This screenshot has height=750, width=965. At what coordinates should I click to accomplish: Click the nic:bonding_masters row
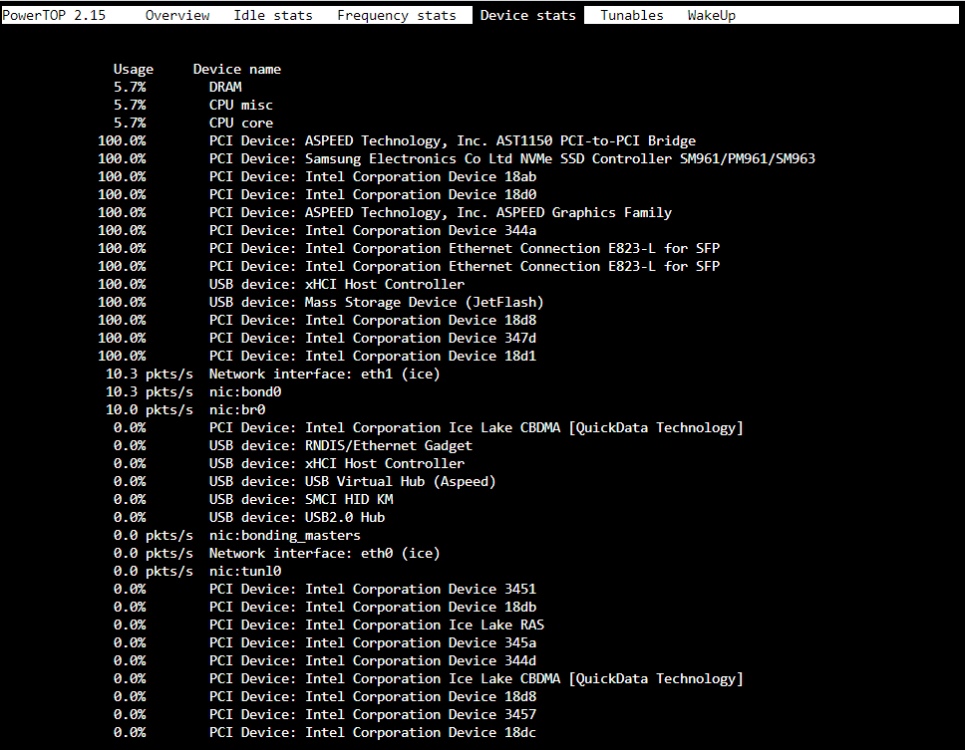(237, 535)
